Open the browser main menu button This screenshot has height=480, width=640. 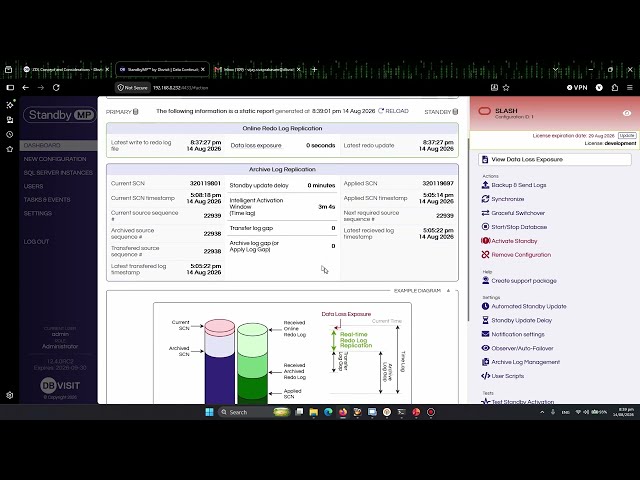(x=630, y=87)
